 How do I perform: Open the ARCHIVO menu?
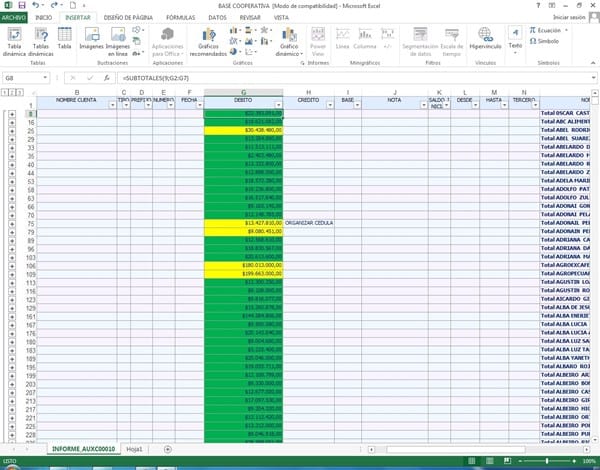click(15, 18)
